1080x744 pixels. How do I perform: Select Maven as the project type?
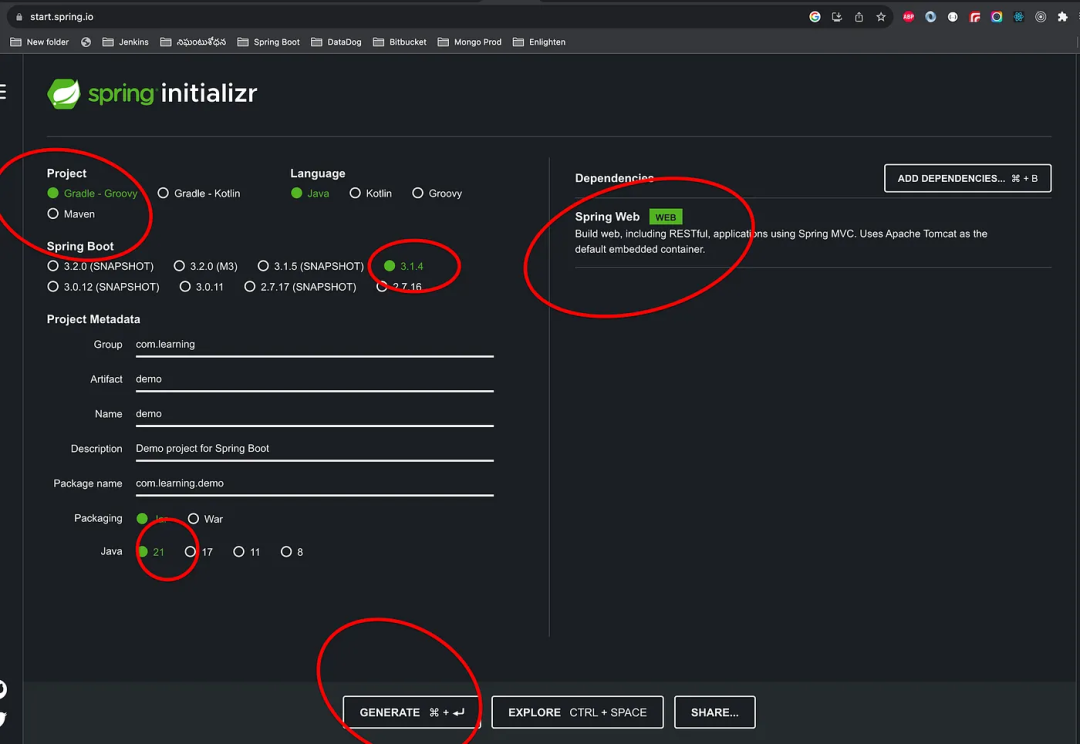pyautogui.click(x=51, y=213)
